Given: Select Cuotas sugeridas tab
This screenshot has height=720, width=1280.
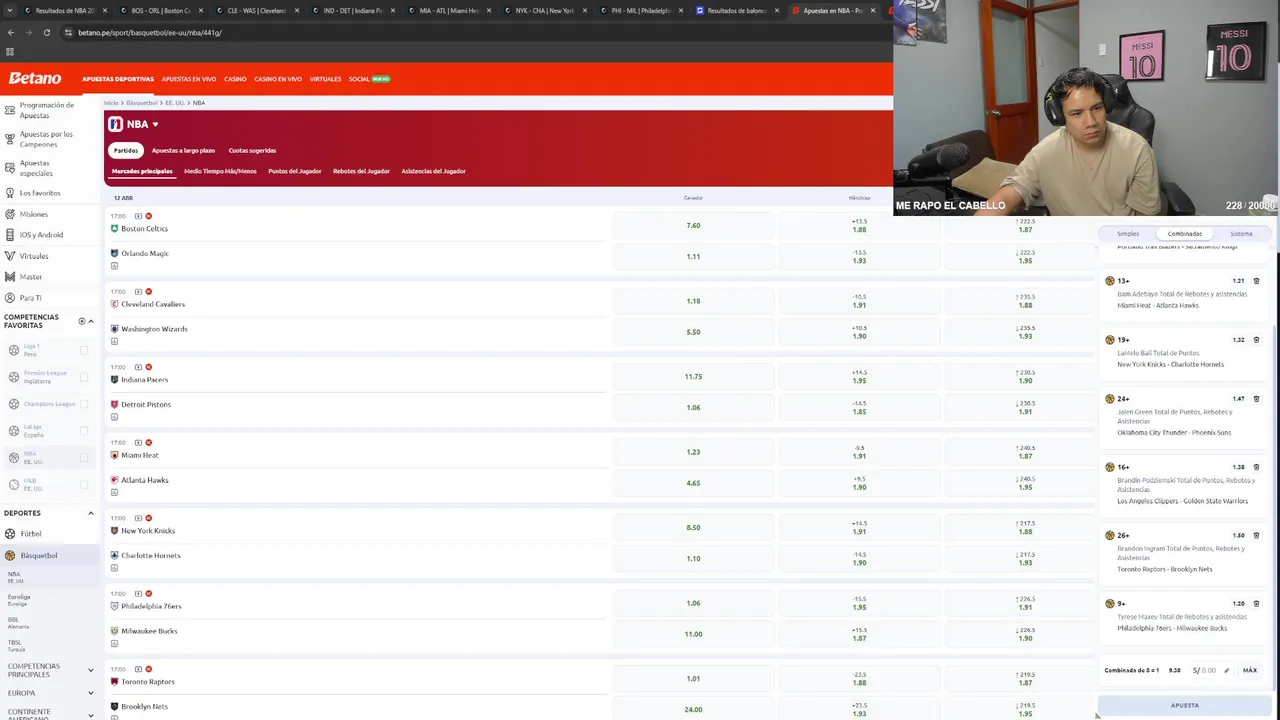Looking at the screenshot, I should [252, 150].
